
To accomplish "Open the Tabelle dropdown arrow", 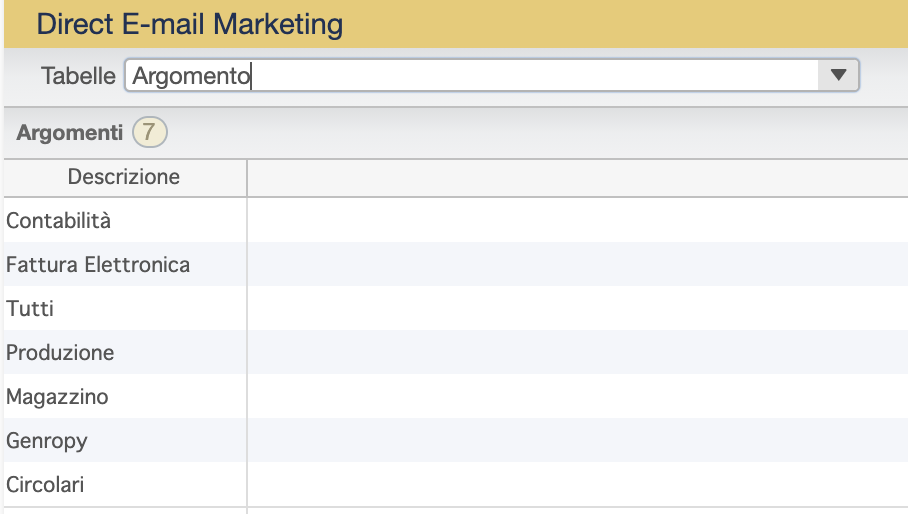I will 838,75.
